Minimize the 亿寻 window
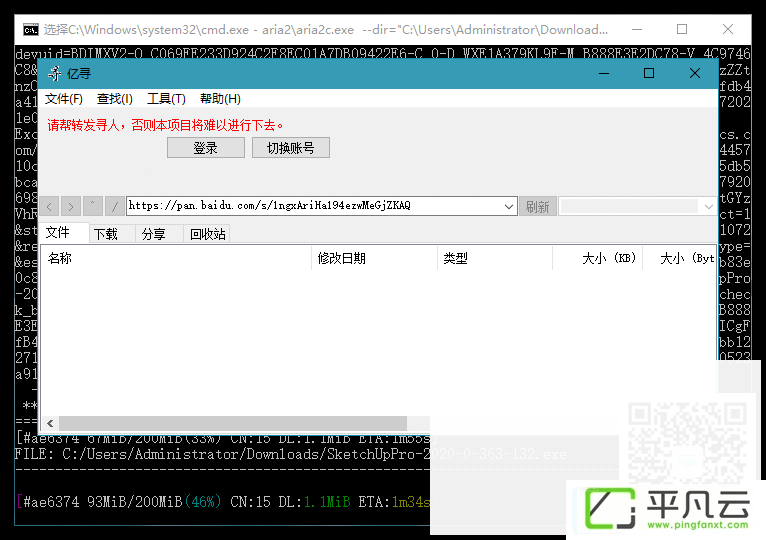This screenshot has width=766, height=540. pos(604,74)
